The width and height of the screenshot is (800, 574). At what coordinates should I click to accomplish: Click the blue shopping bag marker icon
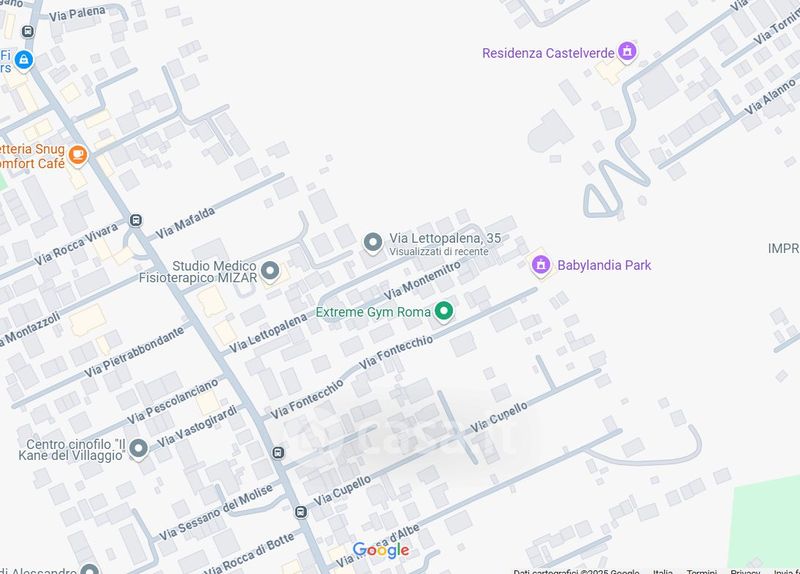(x=23, y=60)
